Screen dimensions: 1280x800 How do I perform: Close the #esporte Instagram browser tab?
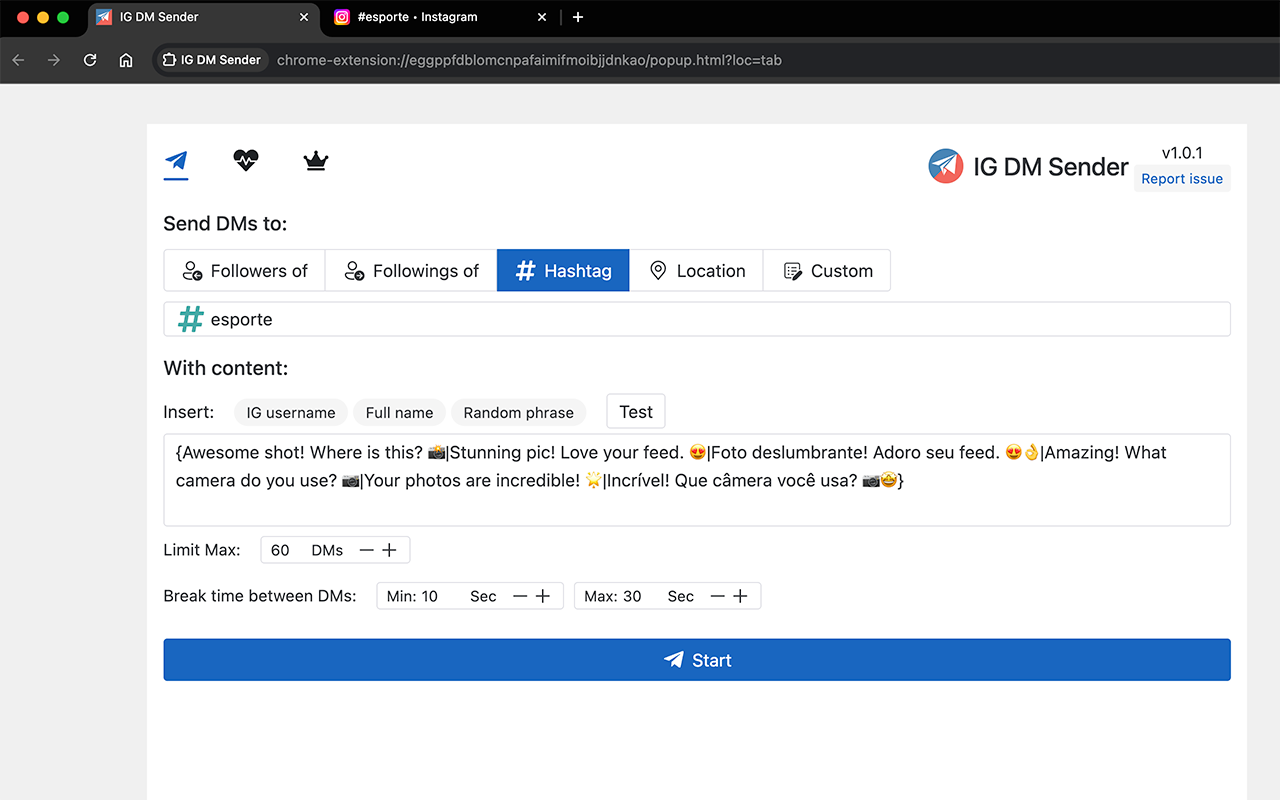[x=542, y=17]
